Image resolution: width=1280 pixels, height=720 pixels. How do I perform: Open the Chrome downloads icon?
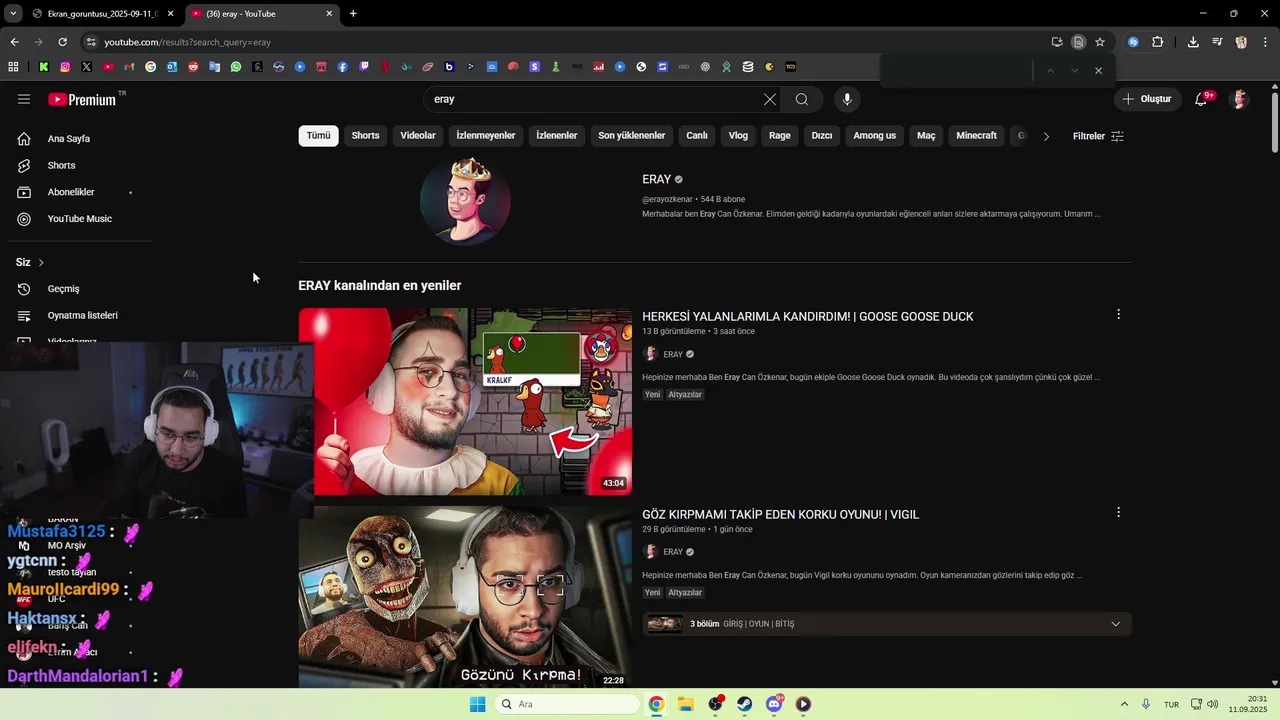click(1193, 42)
